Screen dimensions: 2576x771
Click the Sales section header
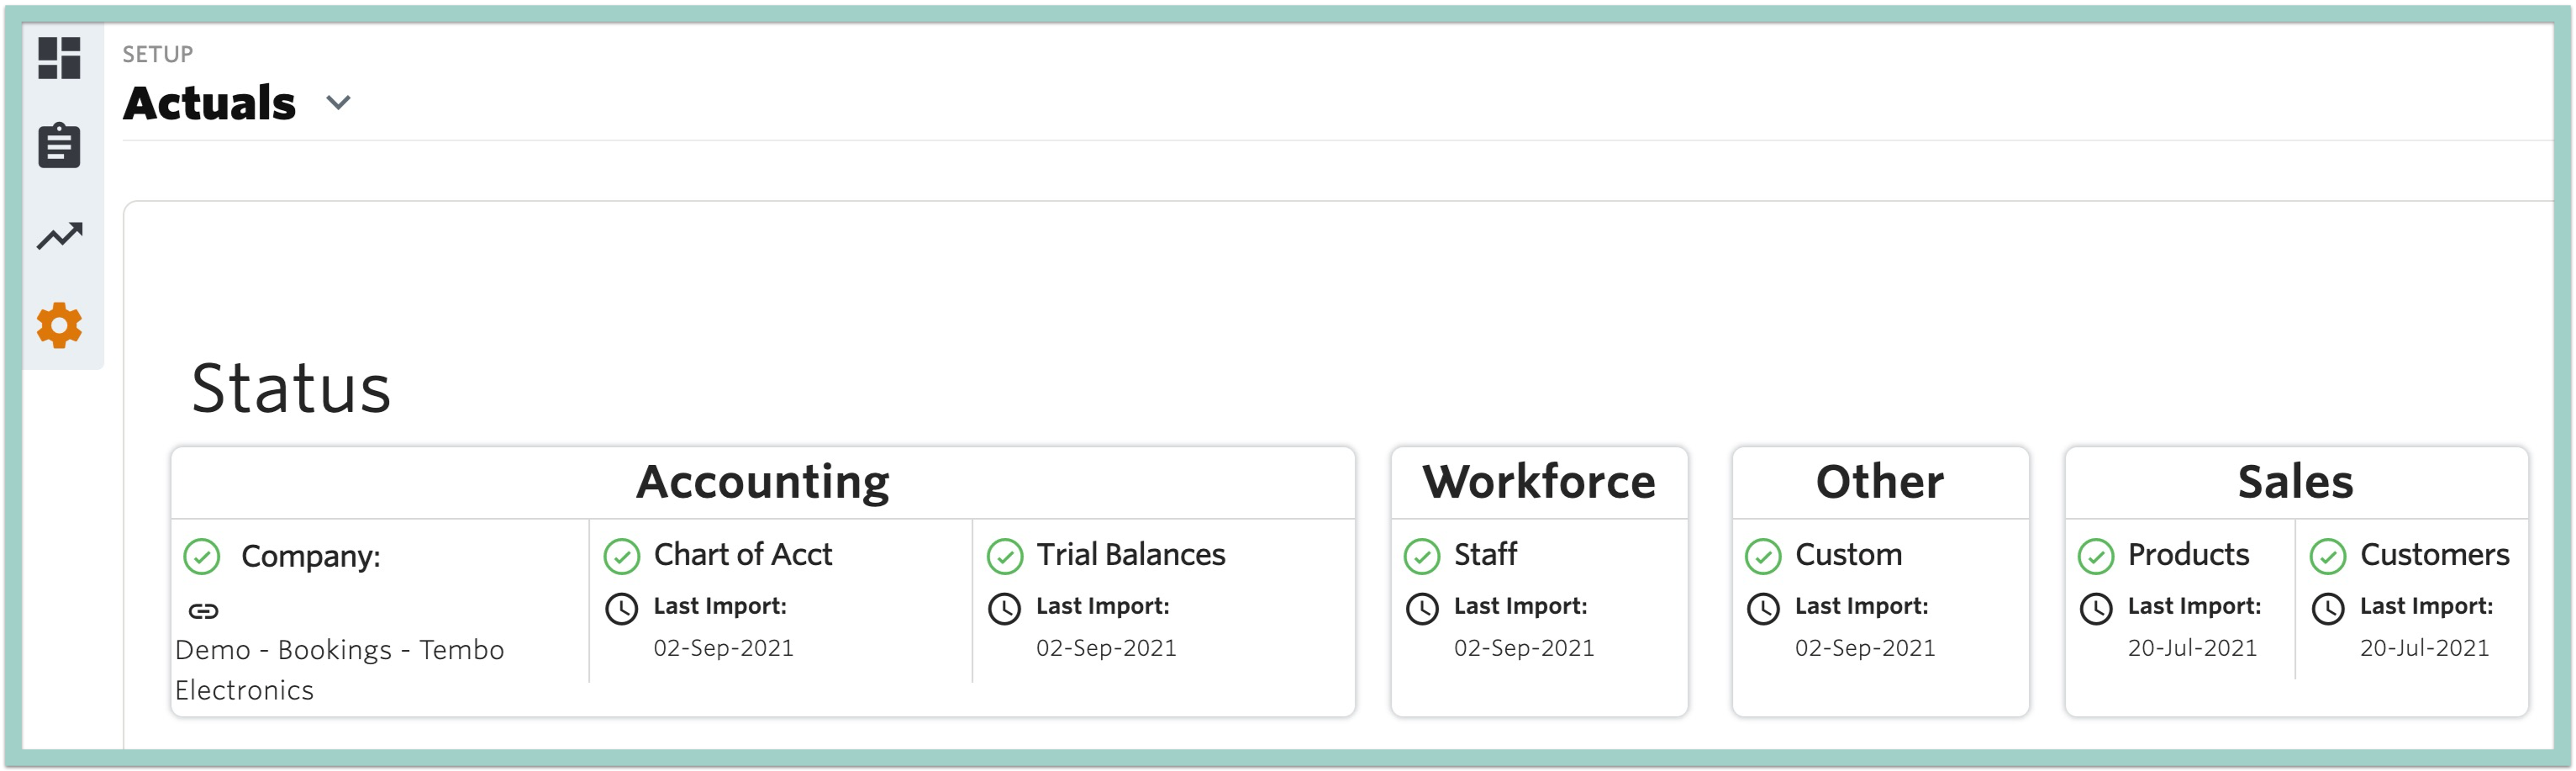pyautogui.click(x=2296, y=482)
